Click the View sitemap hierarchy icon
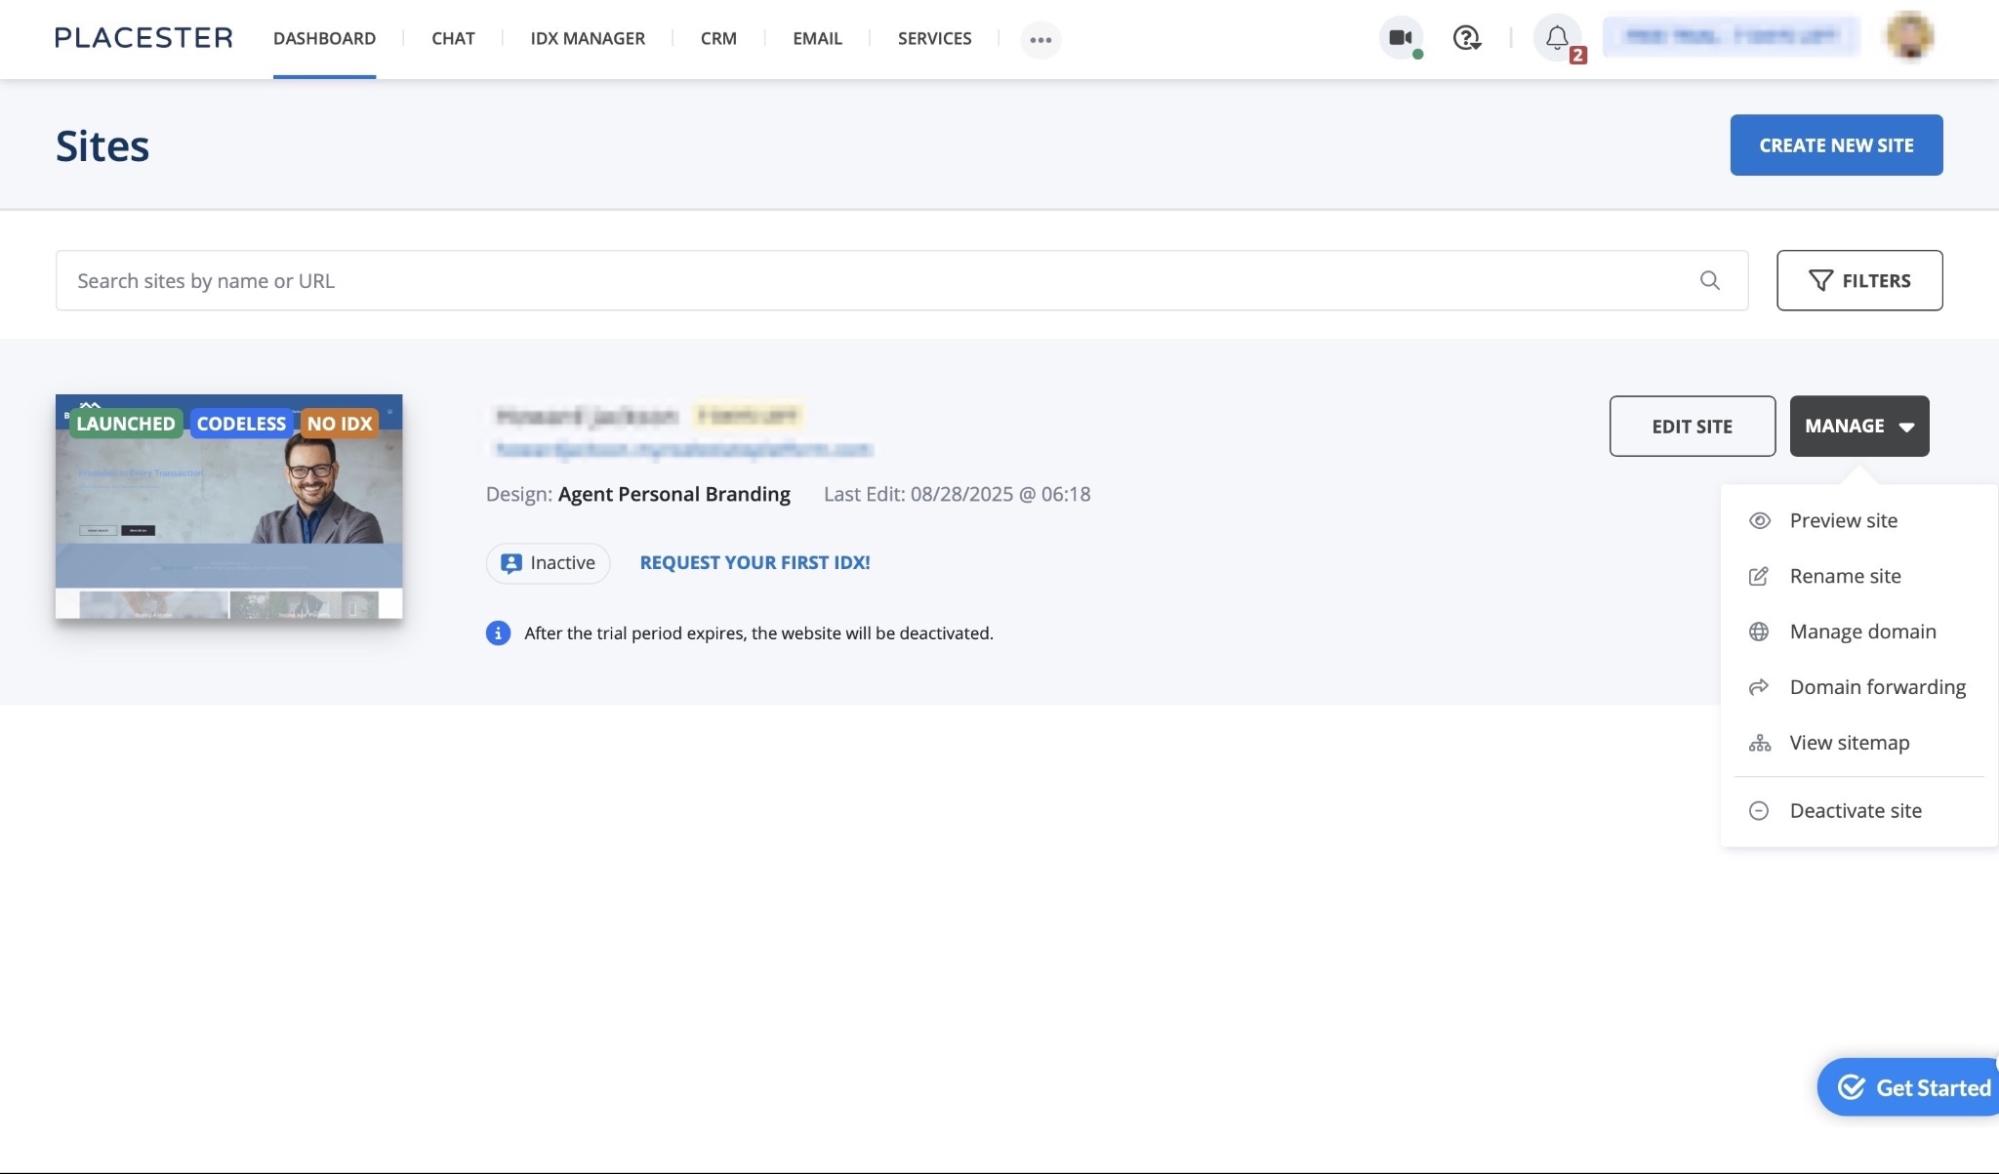1999x1174 pixels. [1759, 743]
